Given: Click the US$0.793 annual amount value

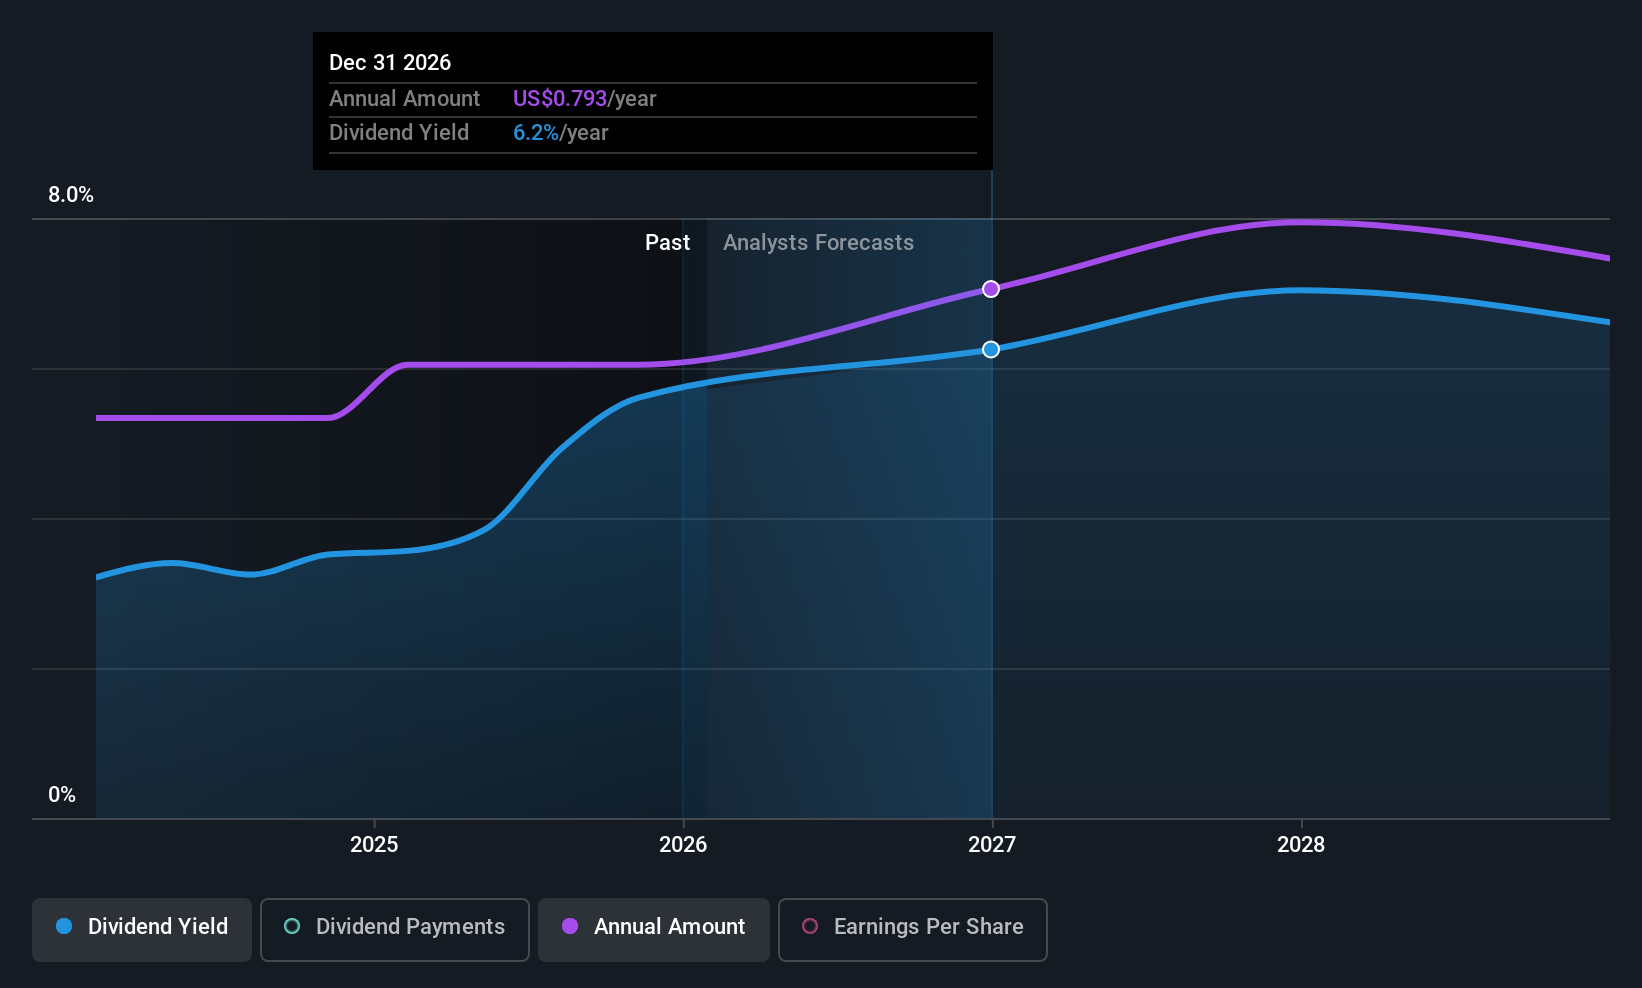Looking at the screenshot, I should [560, 99].
